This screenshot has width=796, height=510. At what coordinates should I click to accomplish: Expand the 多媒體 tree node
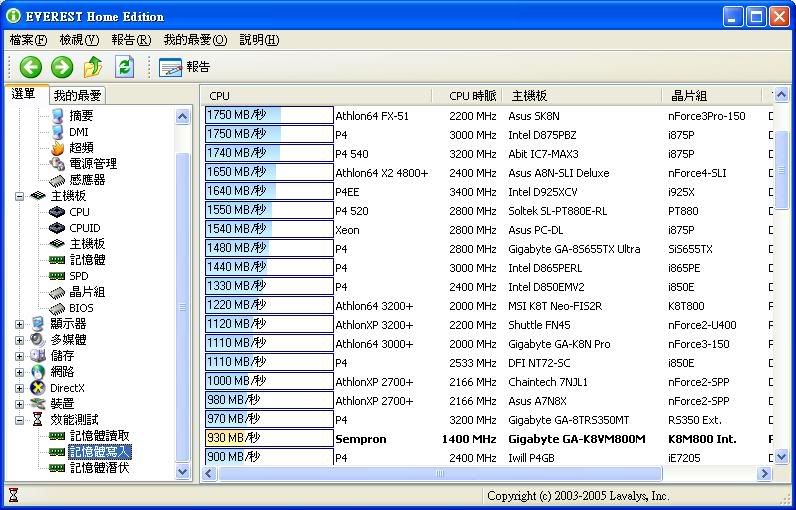[19, 340]
